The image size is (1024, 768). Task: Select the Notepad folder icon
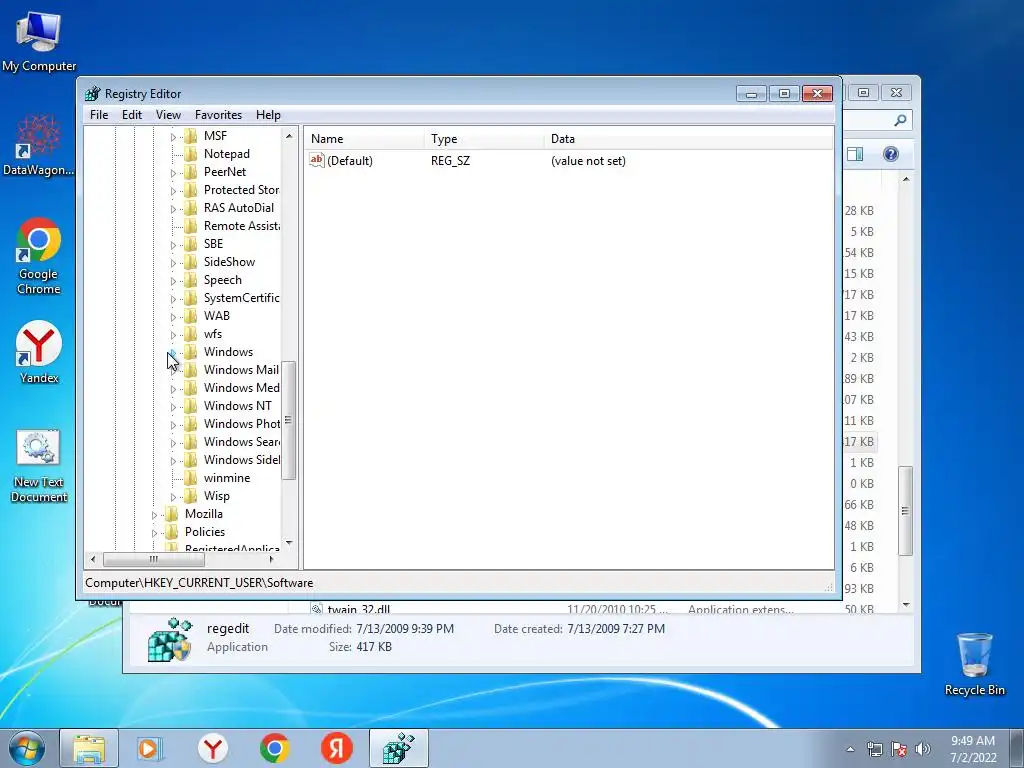coord(191,153)
